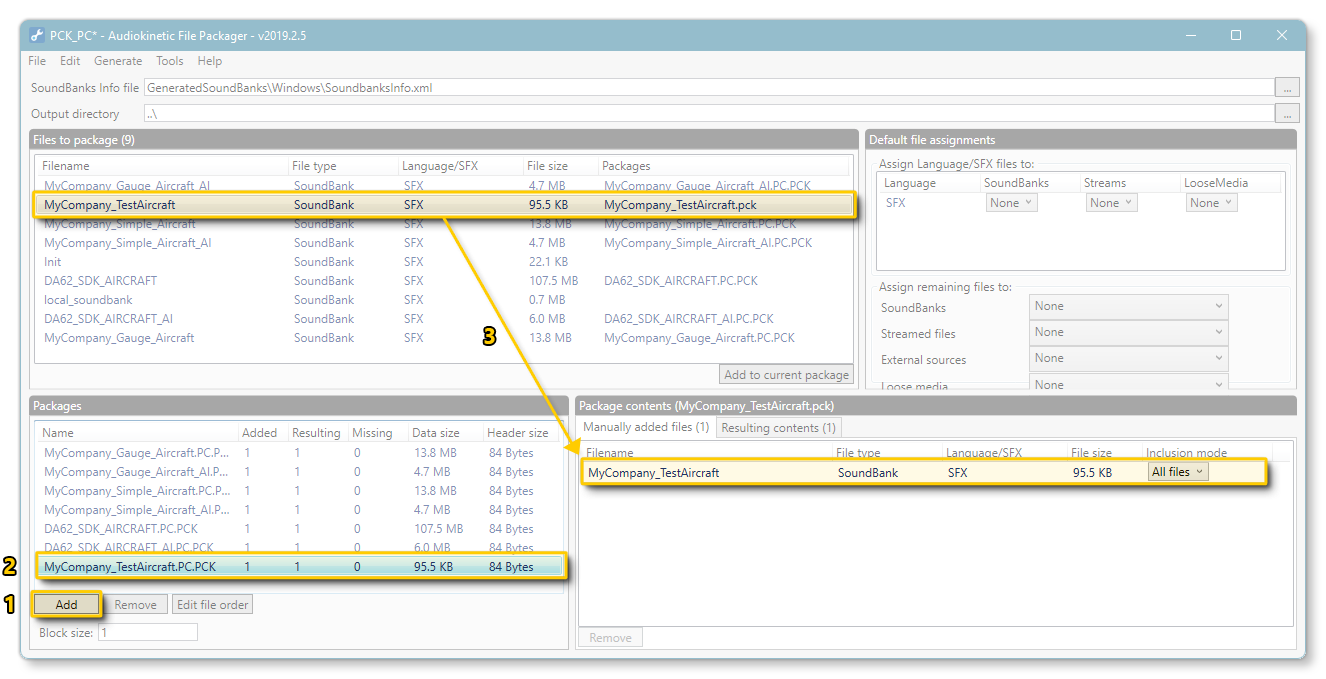Open the Tools menu

pyautogui.click(x=170, y=61)
